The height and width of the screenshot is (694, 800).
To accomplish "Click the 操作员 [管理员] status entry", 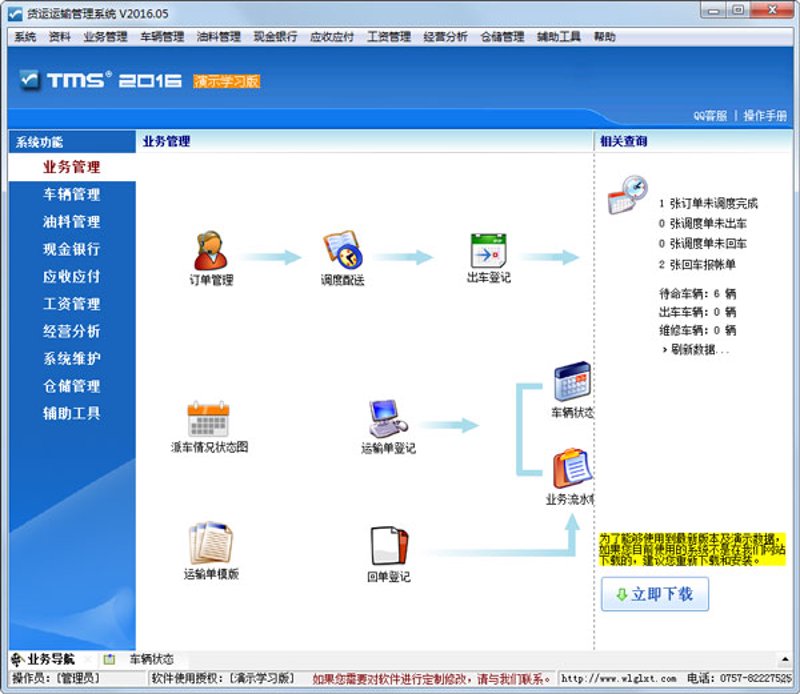I will point(56,679).
